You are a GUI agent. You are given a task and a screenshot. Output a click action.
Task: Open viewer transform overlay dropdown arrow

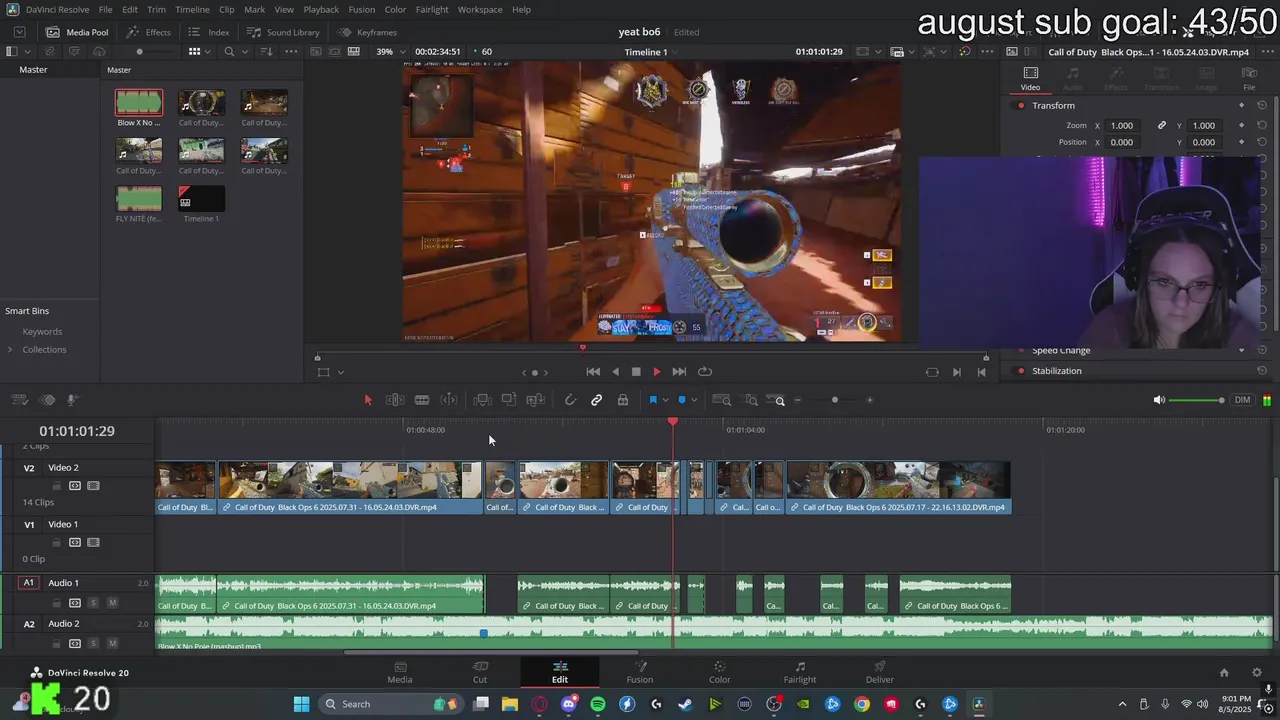pyautogui.click(x=340, y=372)
